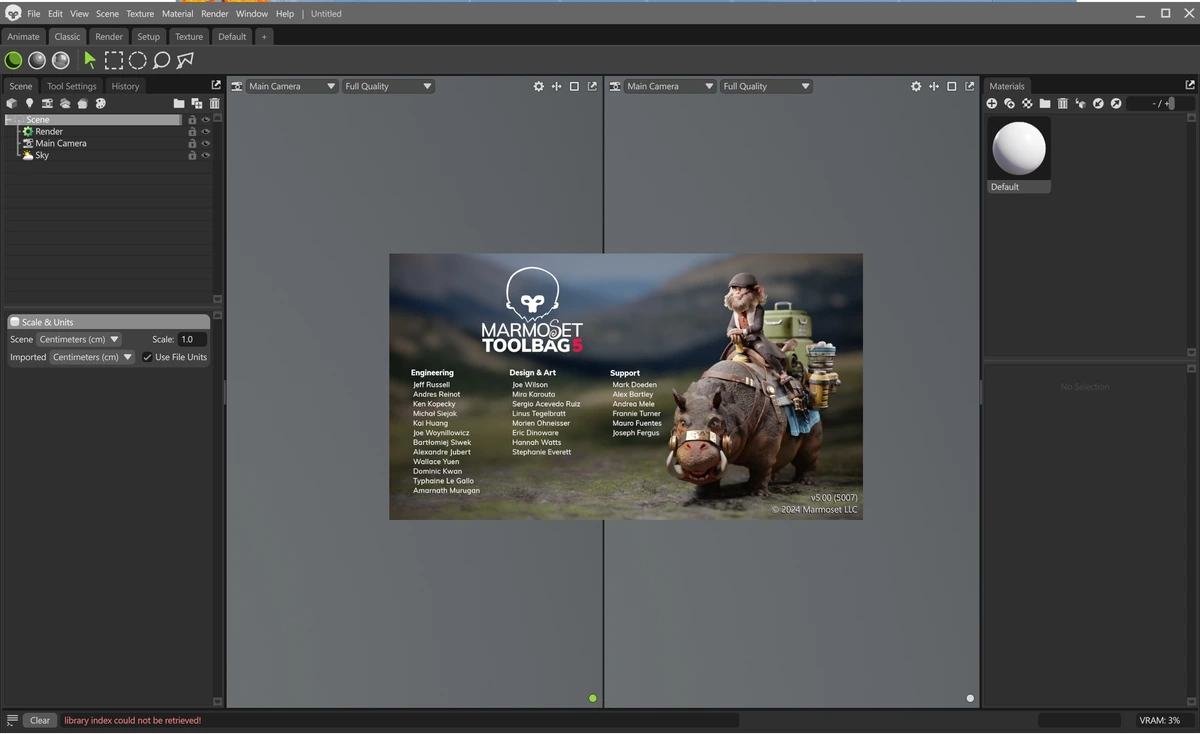The width and height of the screenshot is (1200, 734).
Task: Switch to the History tab
Action: (x=126, y=86)
